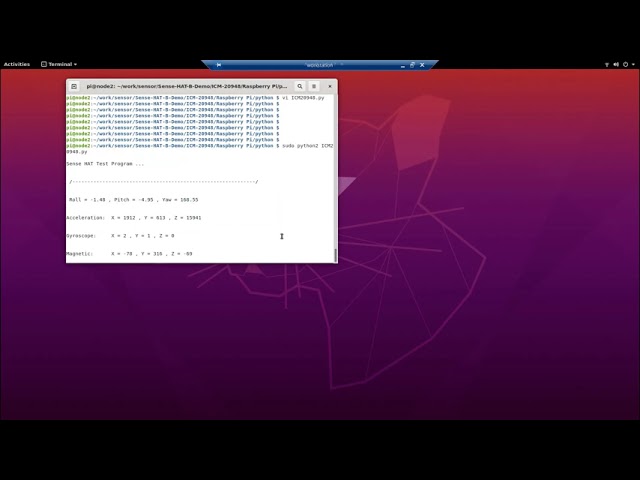Click the new tab icon in terminal header
The width and height of the screenshot is (640, 480).
(74, 86)
